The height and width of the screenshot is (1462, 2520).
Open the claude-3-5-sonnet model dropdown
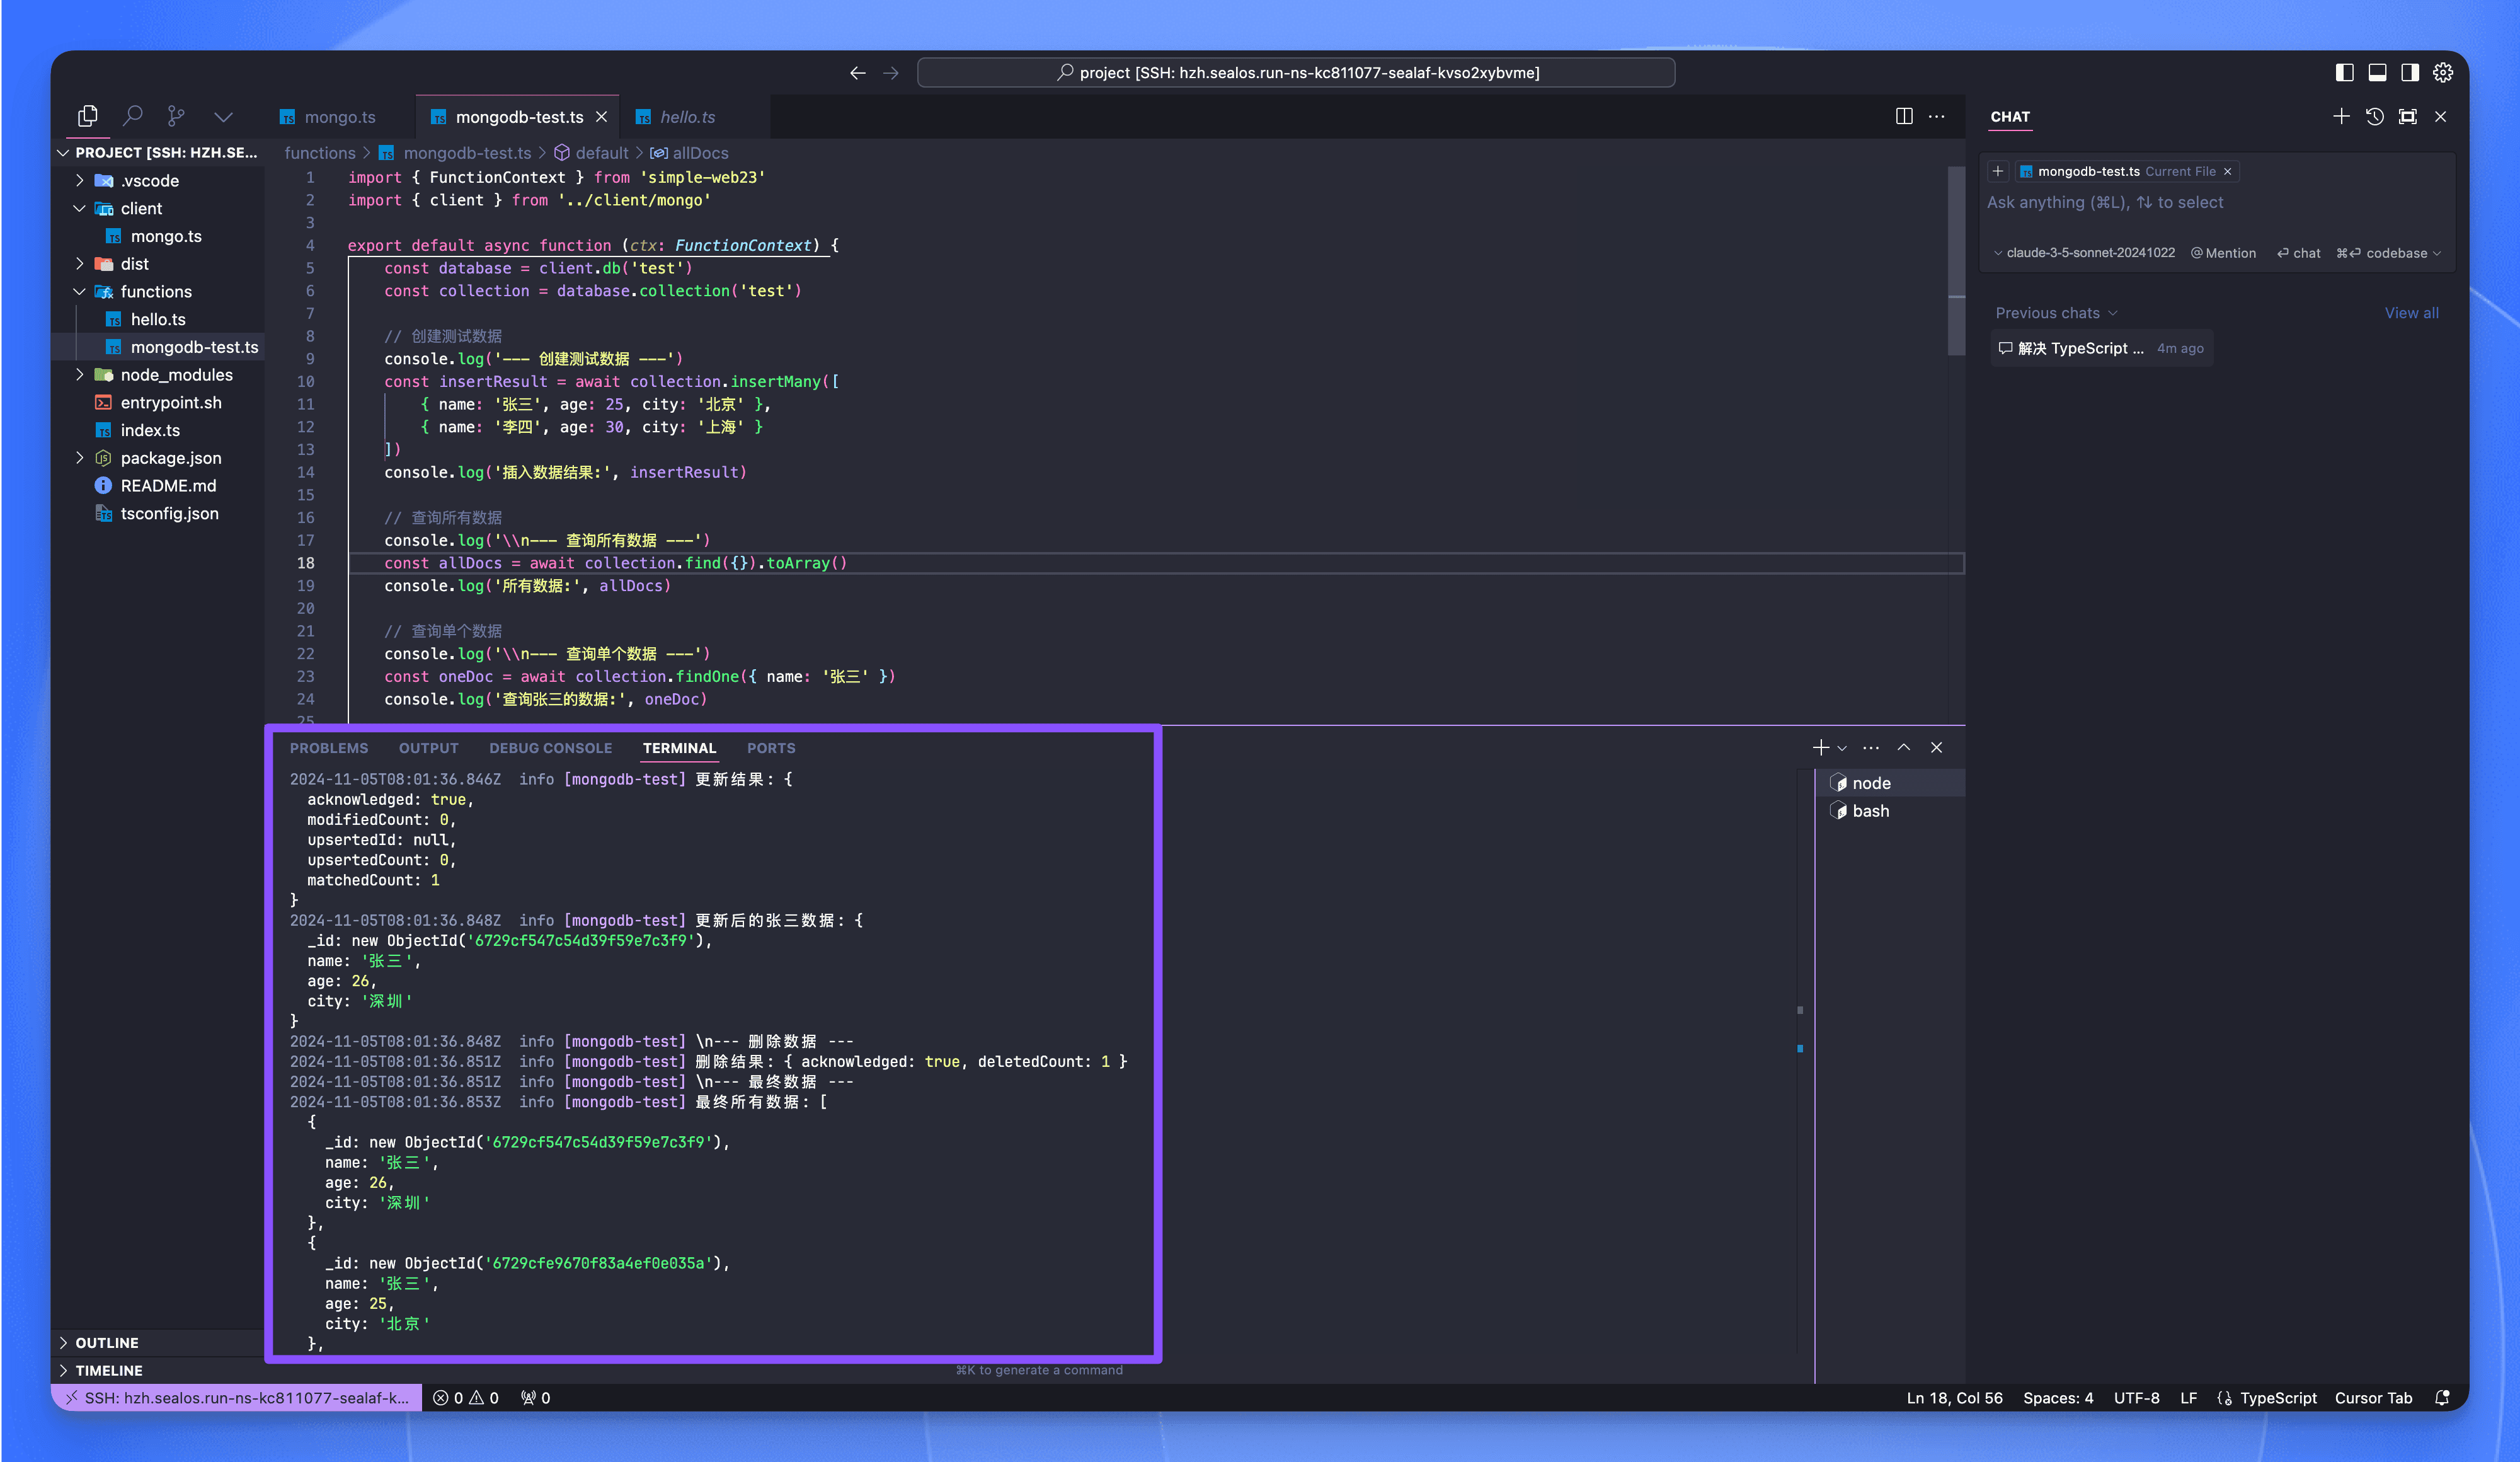click(2085, 252)
